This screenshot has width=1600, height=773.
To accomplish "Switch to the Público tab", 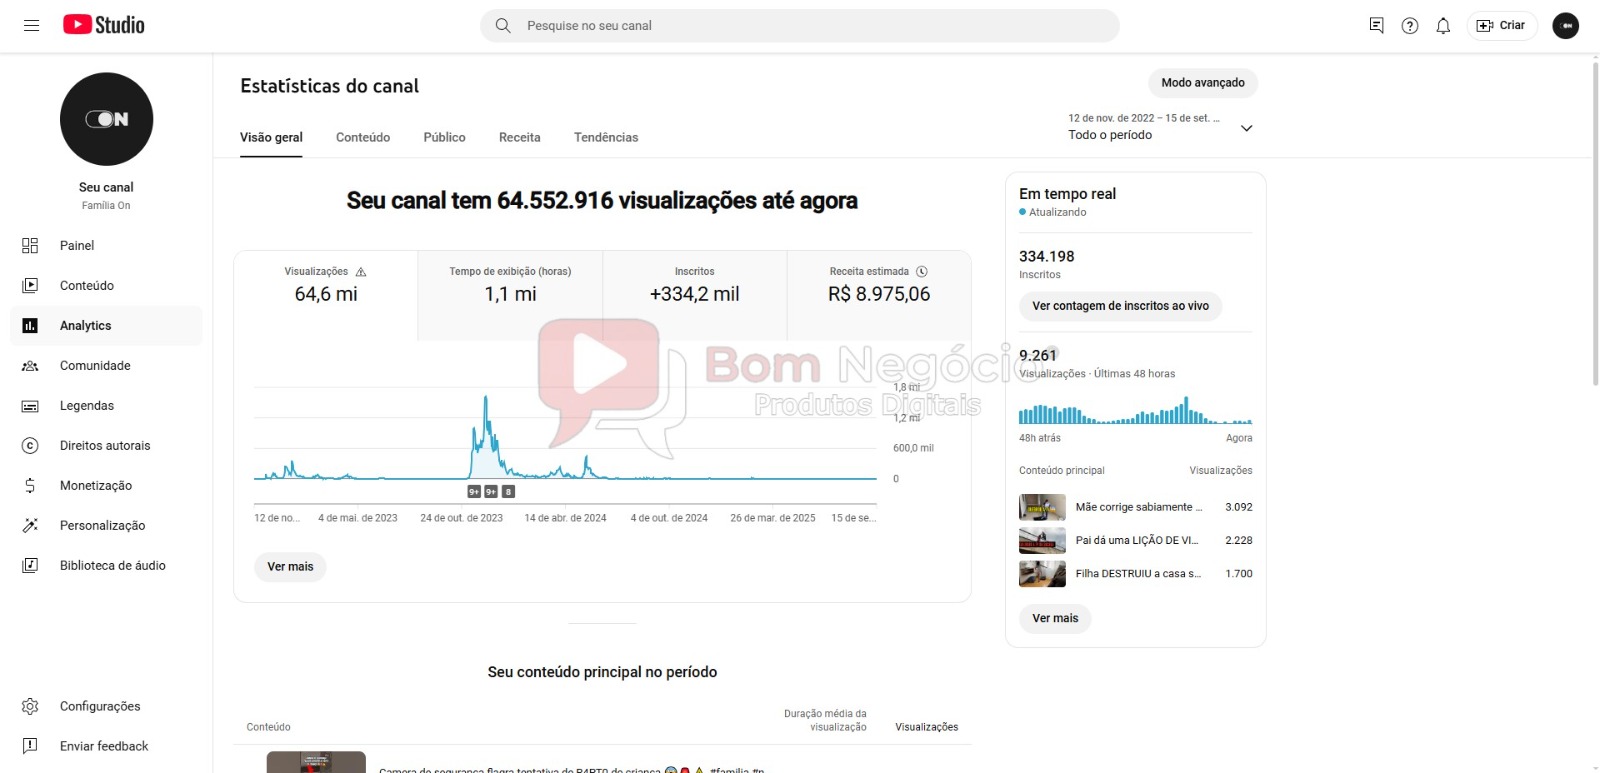I will tap(444, 137).
